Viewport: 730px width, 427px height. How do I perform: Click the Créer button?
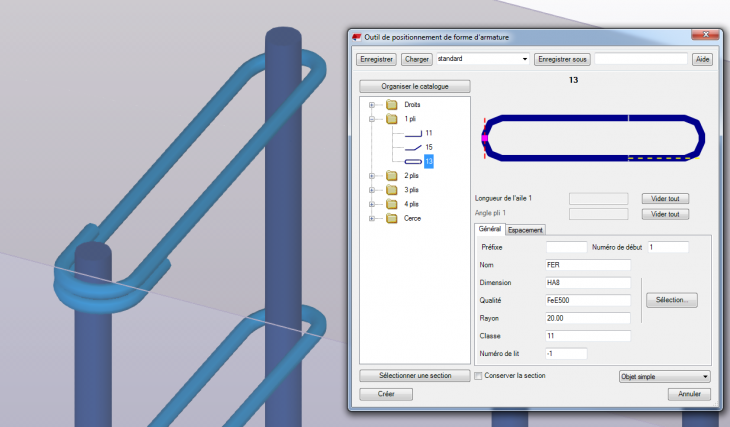coord(386,394)
